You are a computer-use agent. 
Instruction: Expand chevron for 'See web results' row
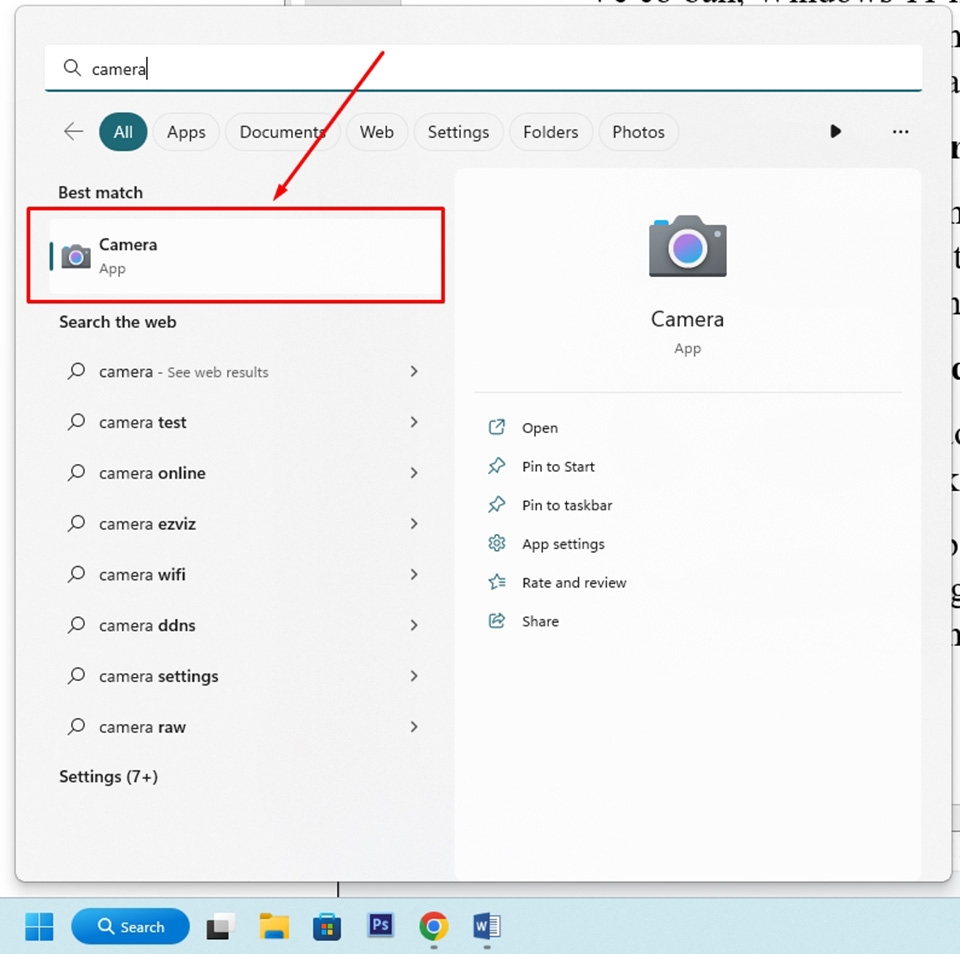(414, 371)
